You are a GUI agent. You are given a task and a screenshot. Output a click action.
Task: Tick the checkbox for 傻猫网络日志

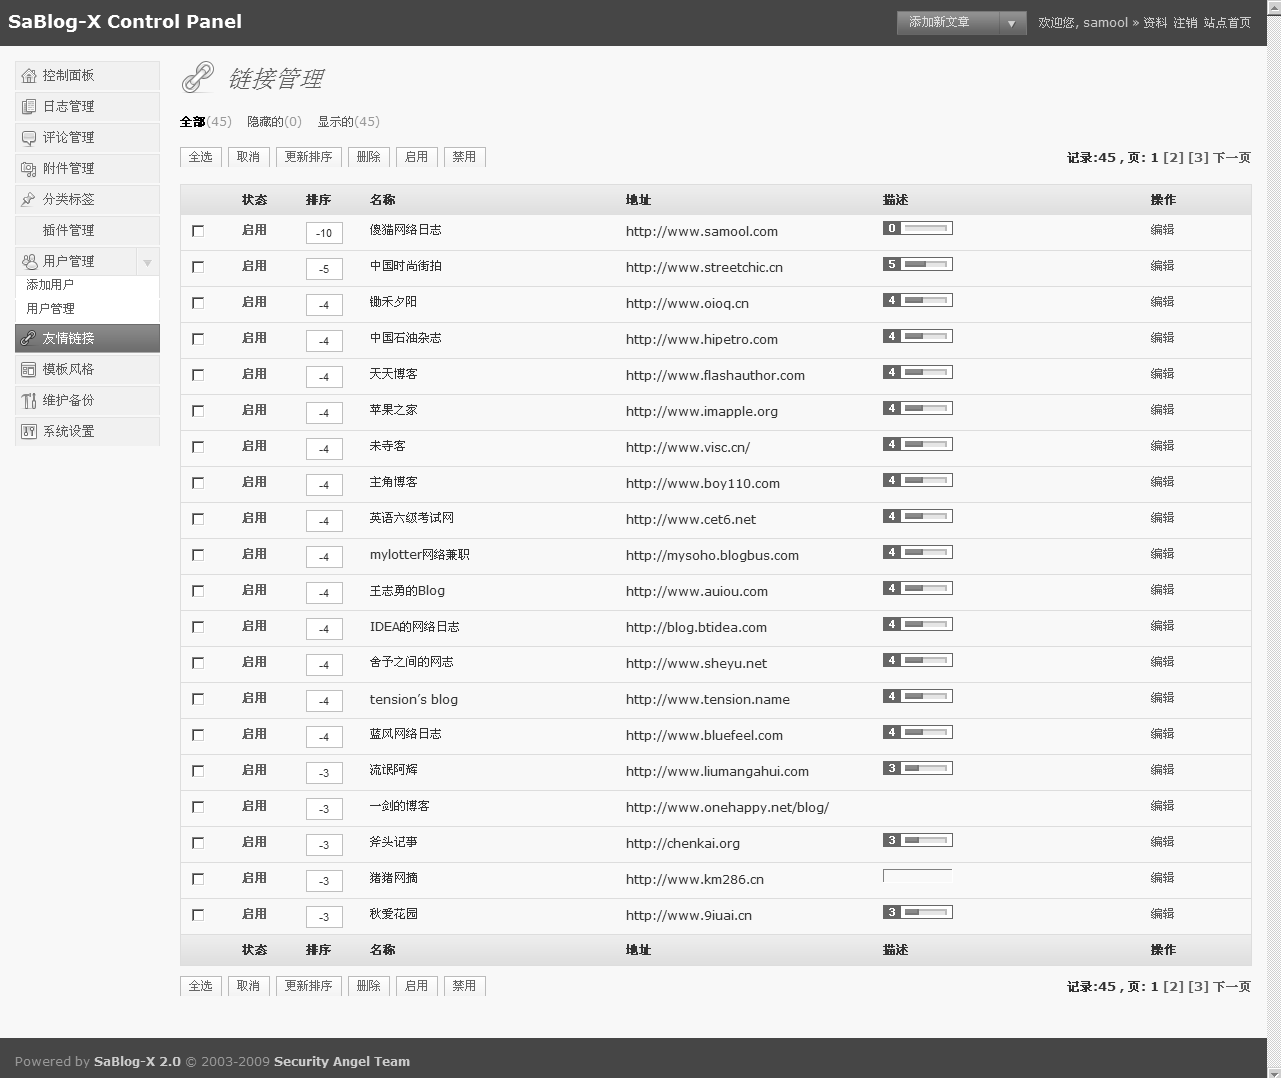pos(198,231)
